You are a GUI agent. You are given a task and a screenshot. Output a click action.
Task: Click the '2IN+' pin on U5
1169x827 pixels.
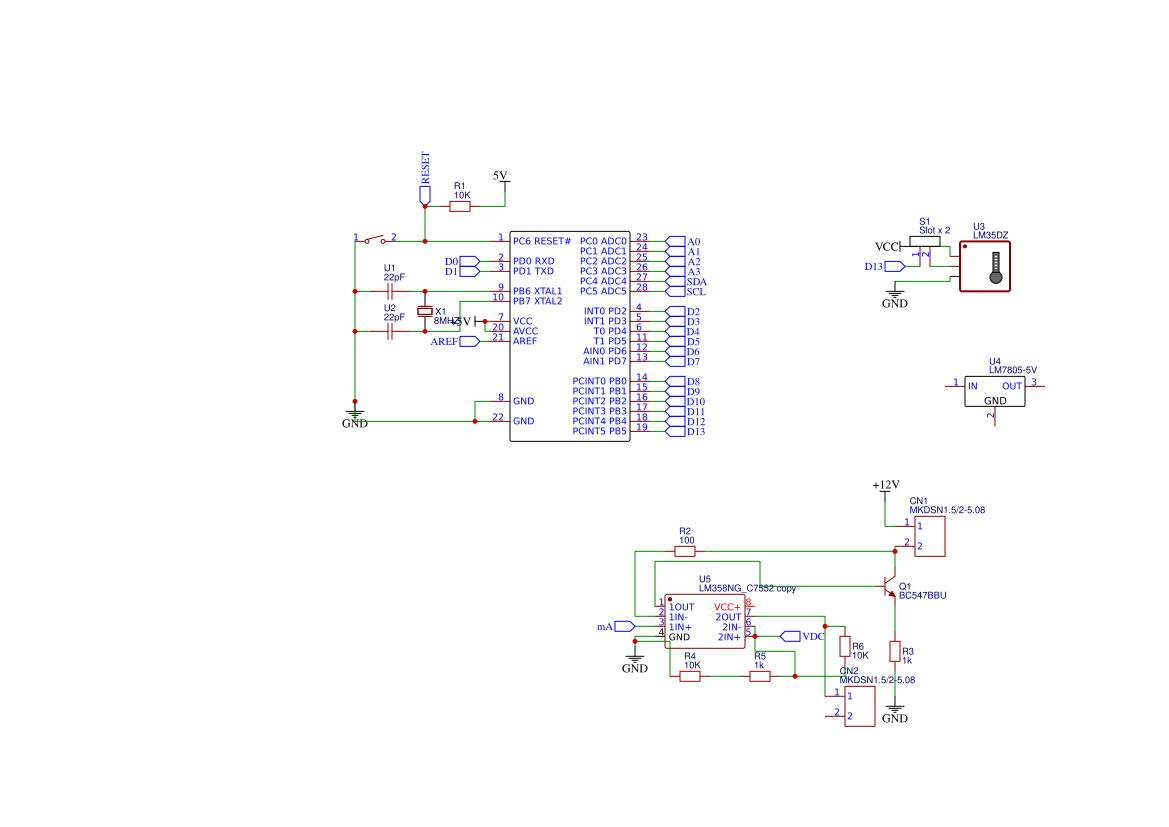tap(730, 638)
